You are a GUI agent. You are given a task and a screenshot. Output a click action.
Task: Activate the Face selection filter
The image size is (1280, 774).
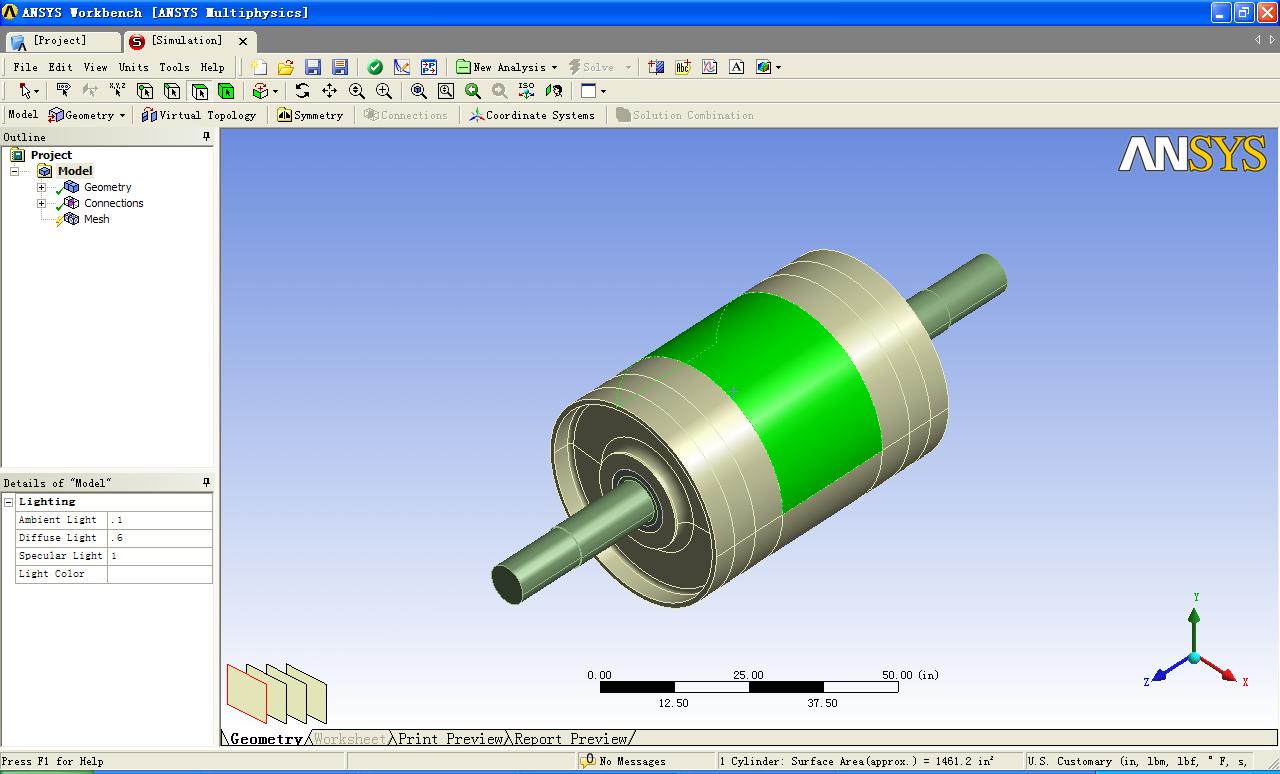pyautogui.click(x=199, y=91)
